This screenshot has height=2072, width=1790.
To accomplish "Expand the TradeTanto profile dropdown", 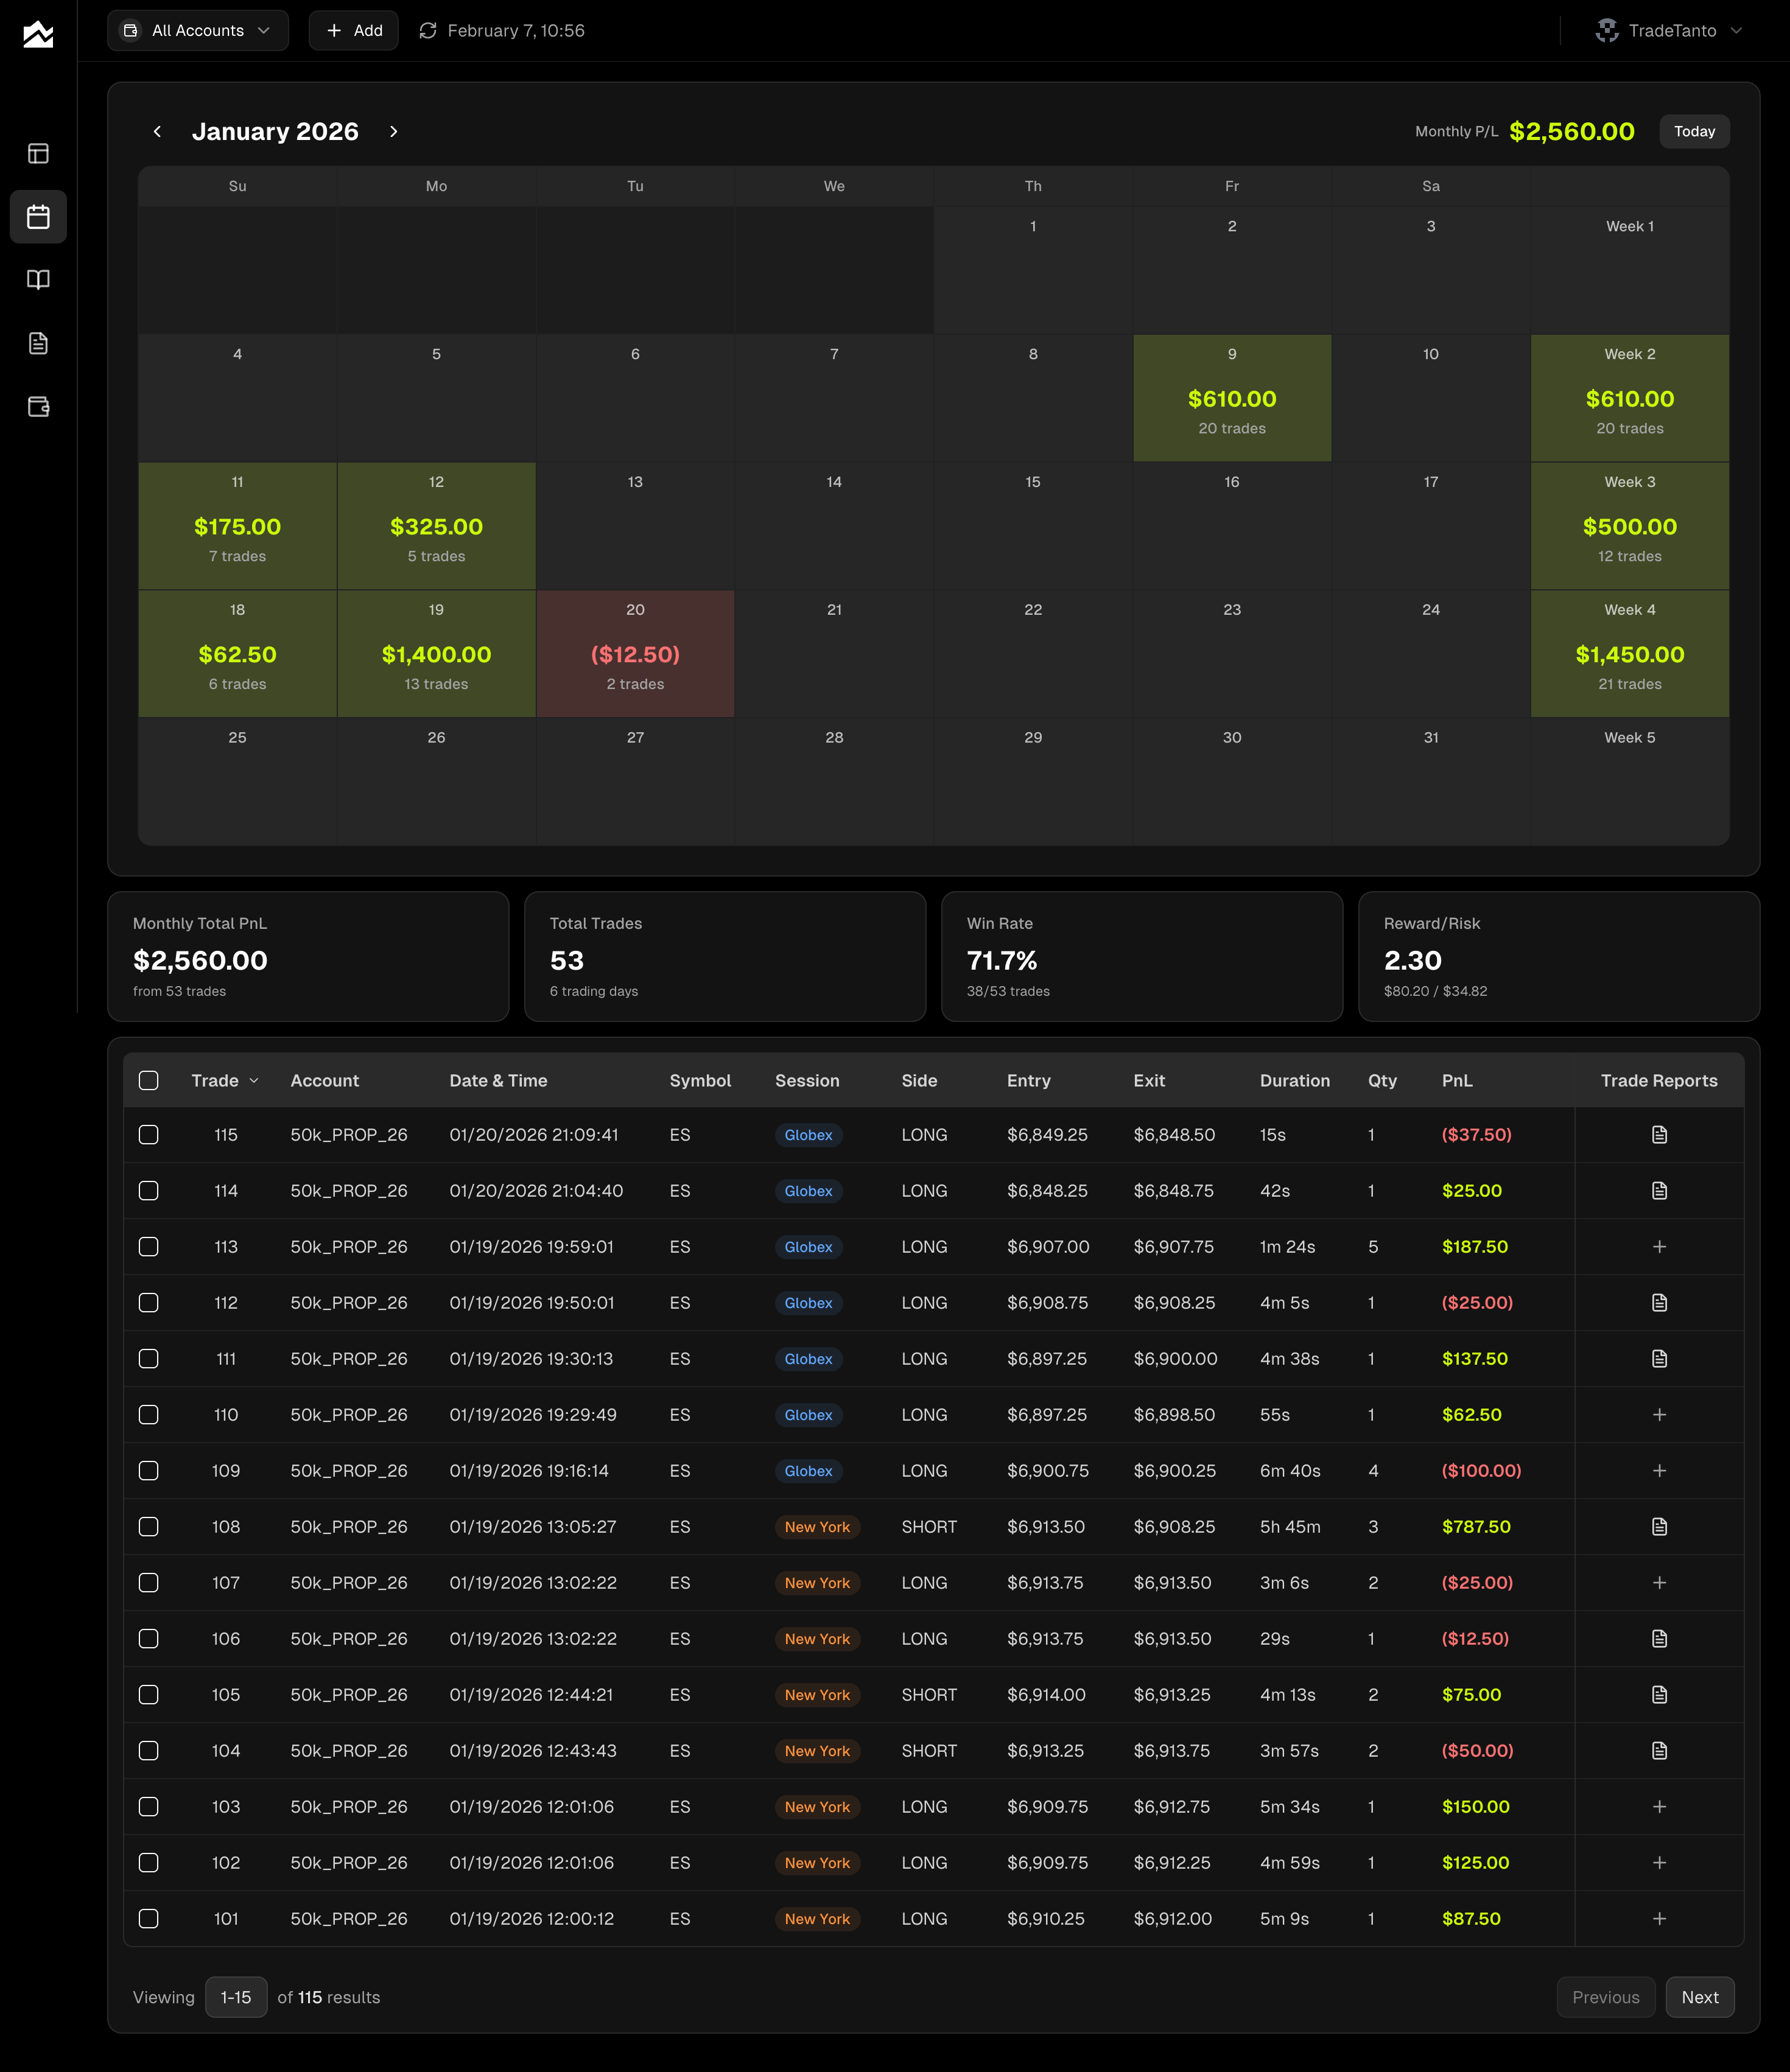I will [x=1668, y=30].
